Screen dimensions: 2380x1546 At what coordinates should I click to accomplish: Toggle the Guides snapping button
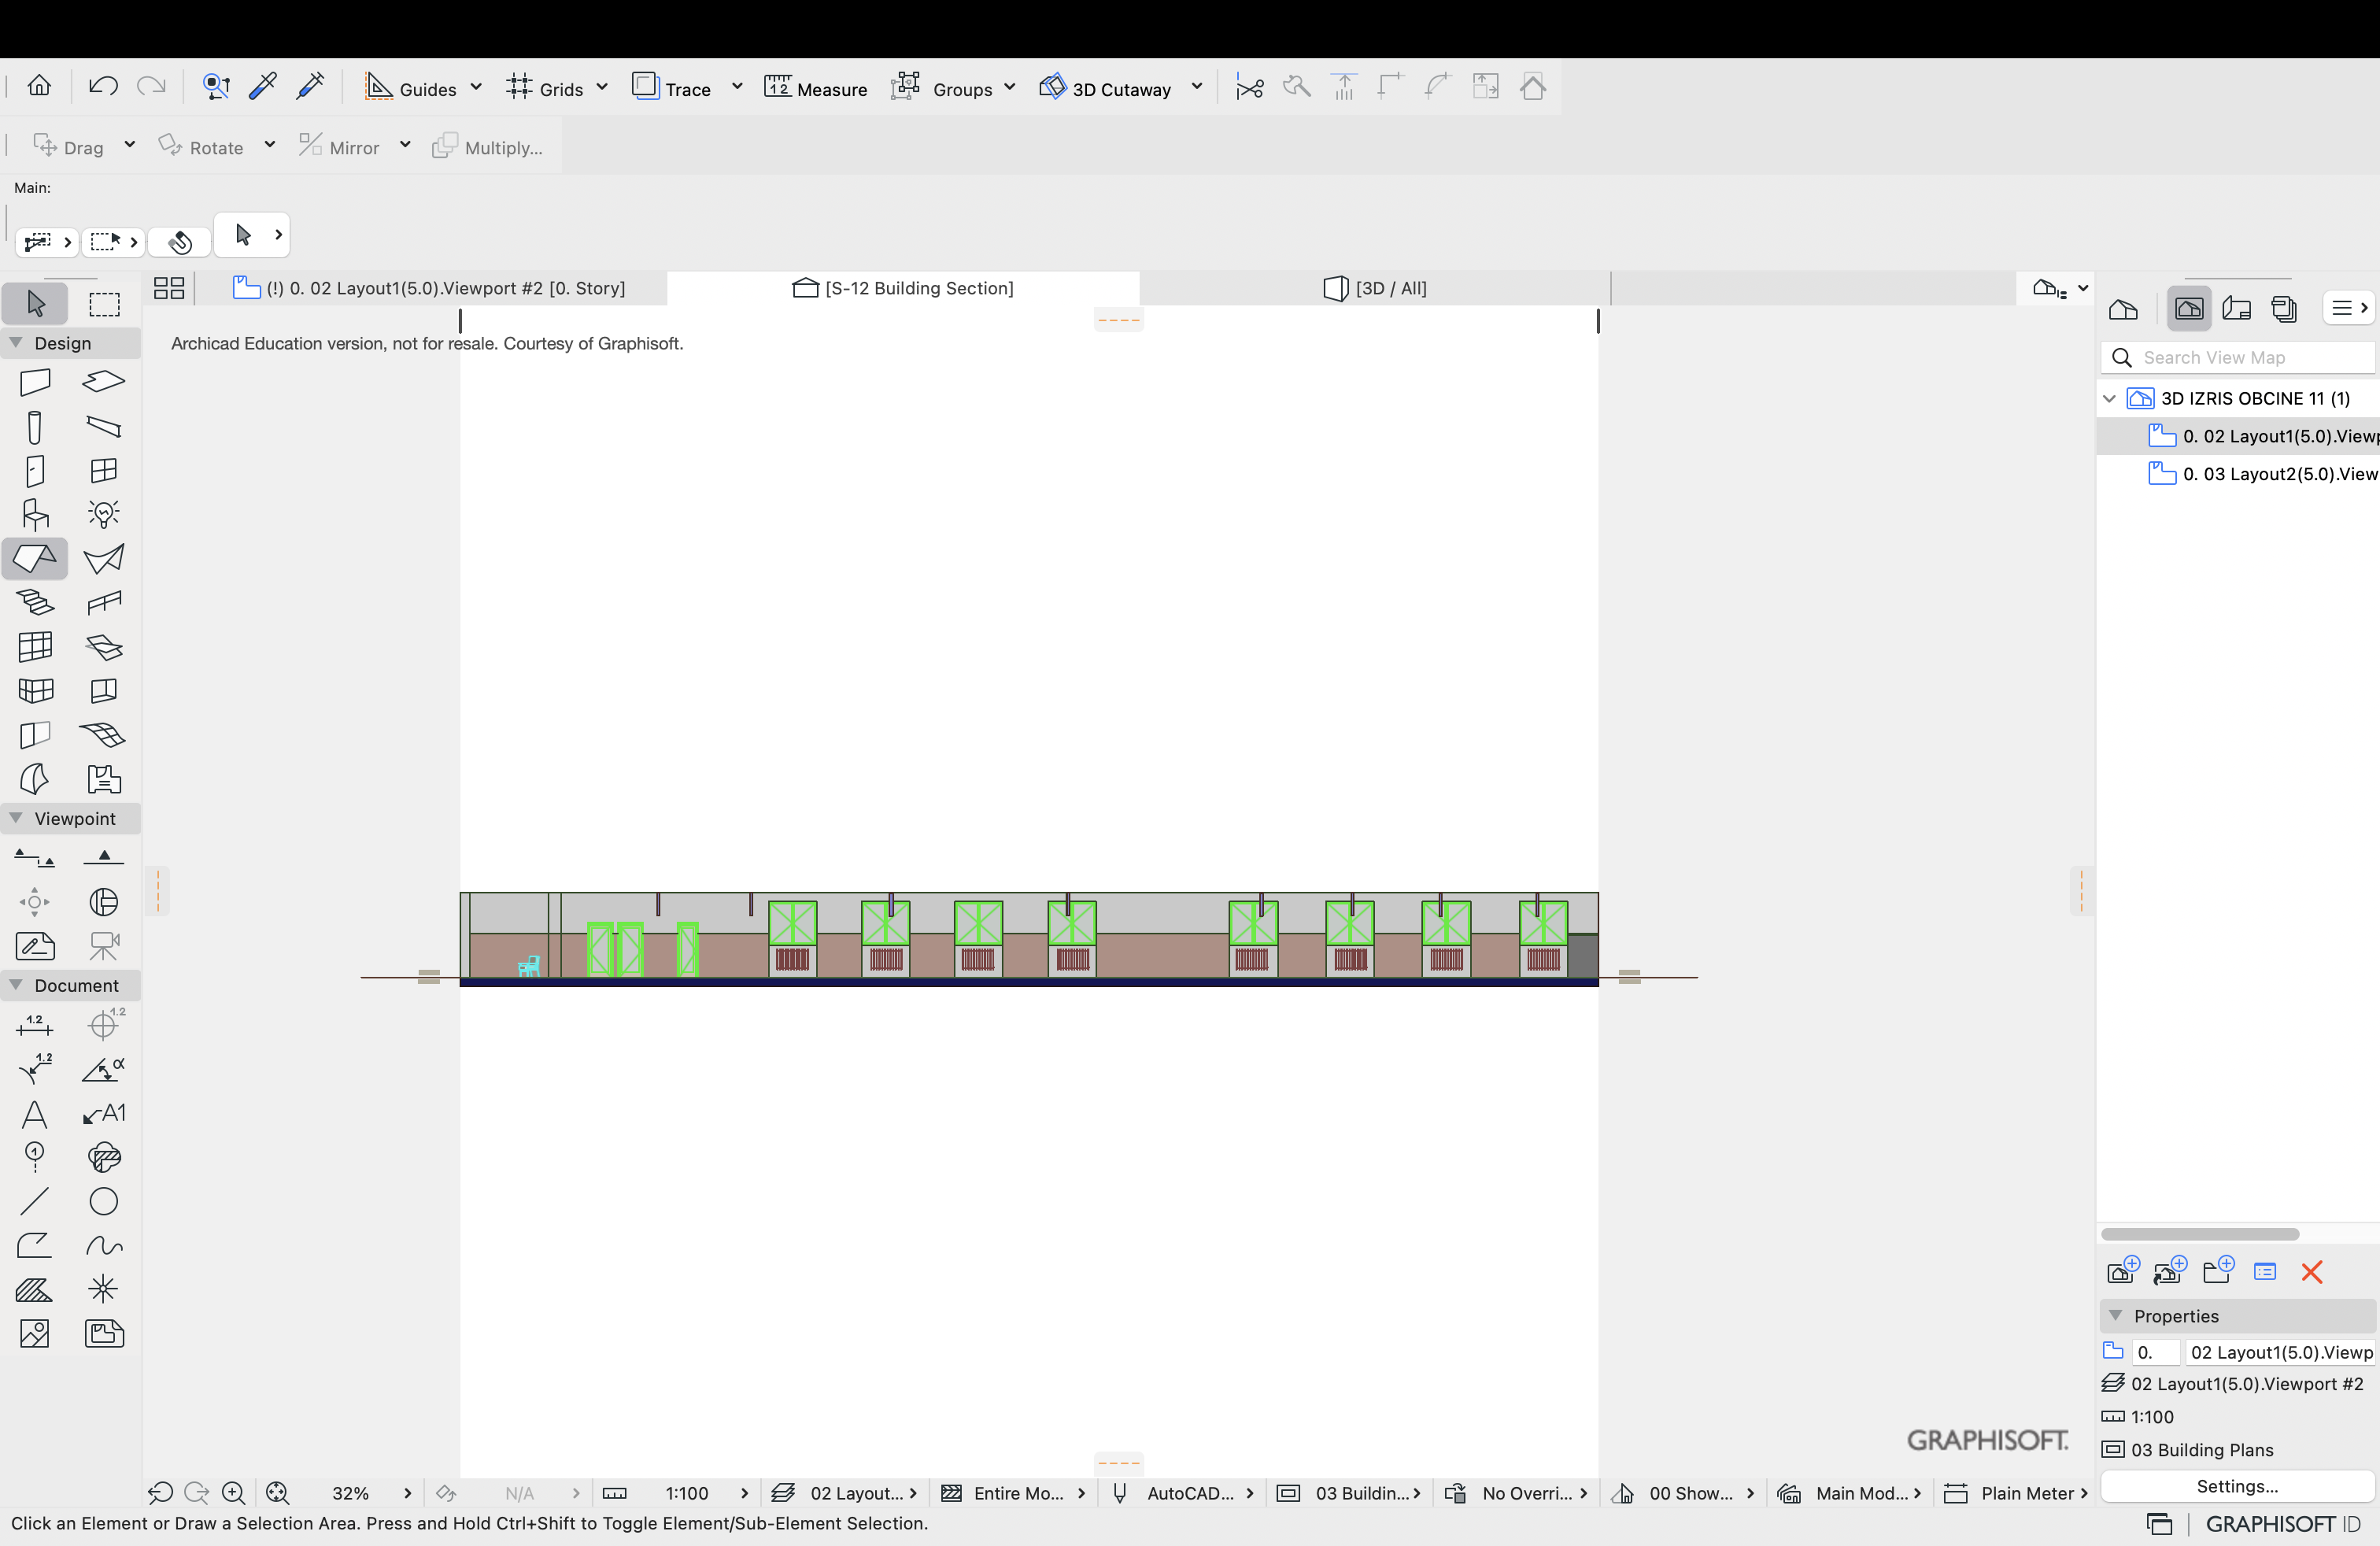pyautogui.click(x=410, y=88)
